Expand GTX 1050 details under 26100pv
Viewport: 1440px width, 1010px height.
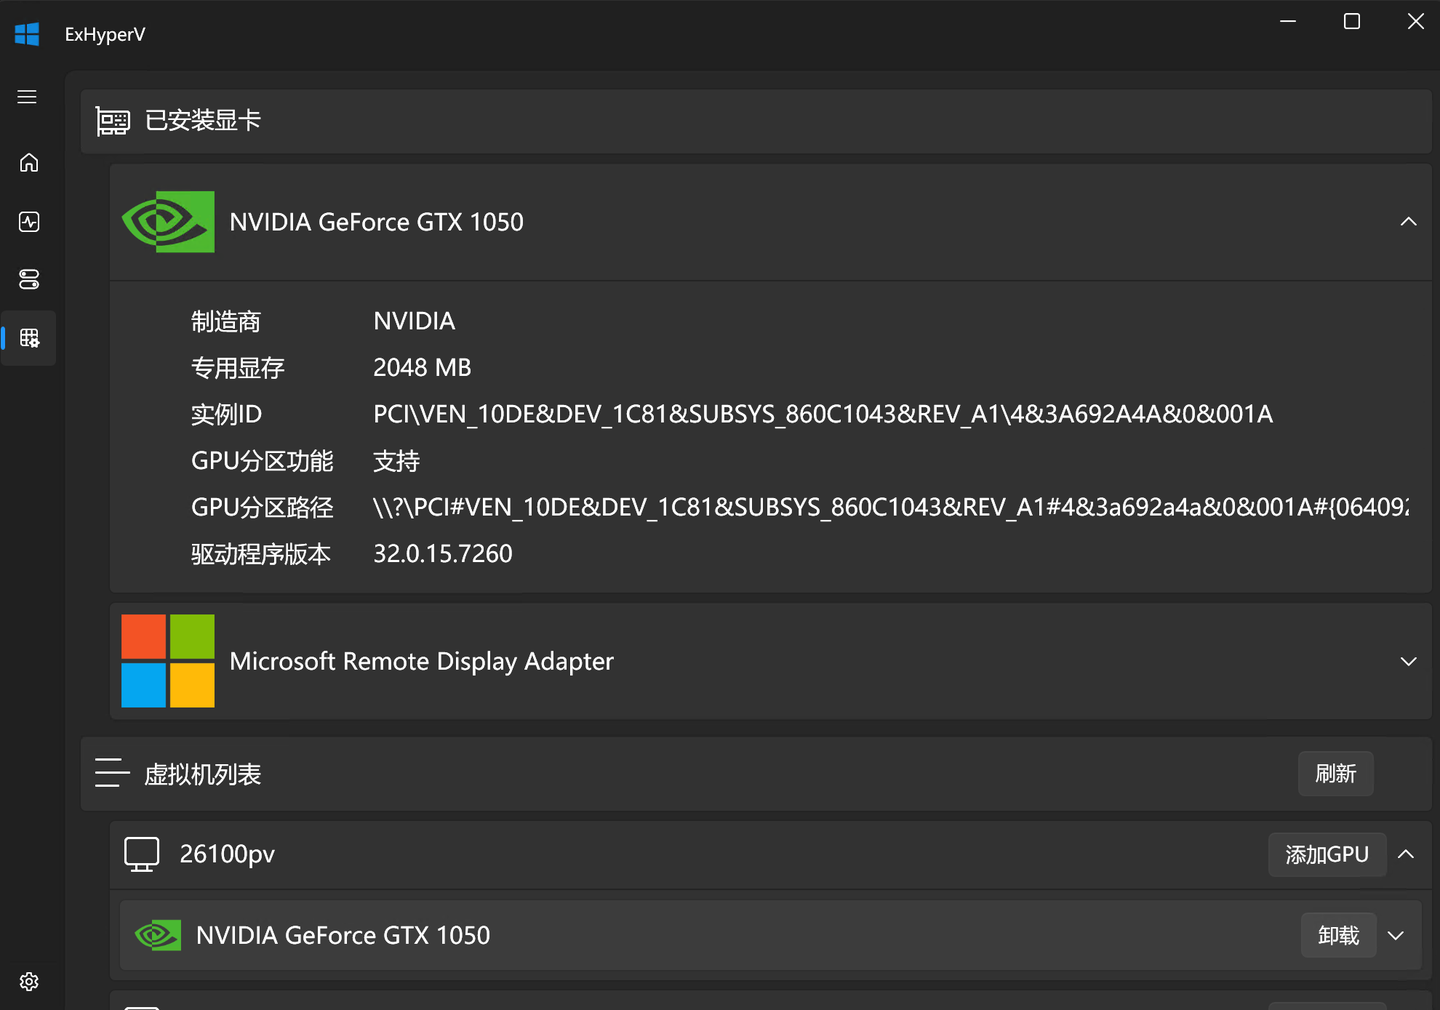(1395, 935)
